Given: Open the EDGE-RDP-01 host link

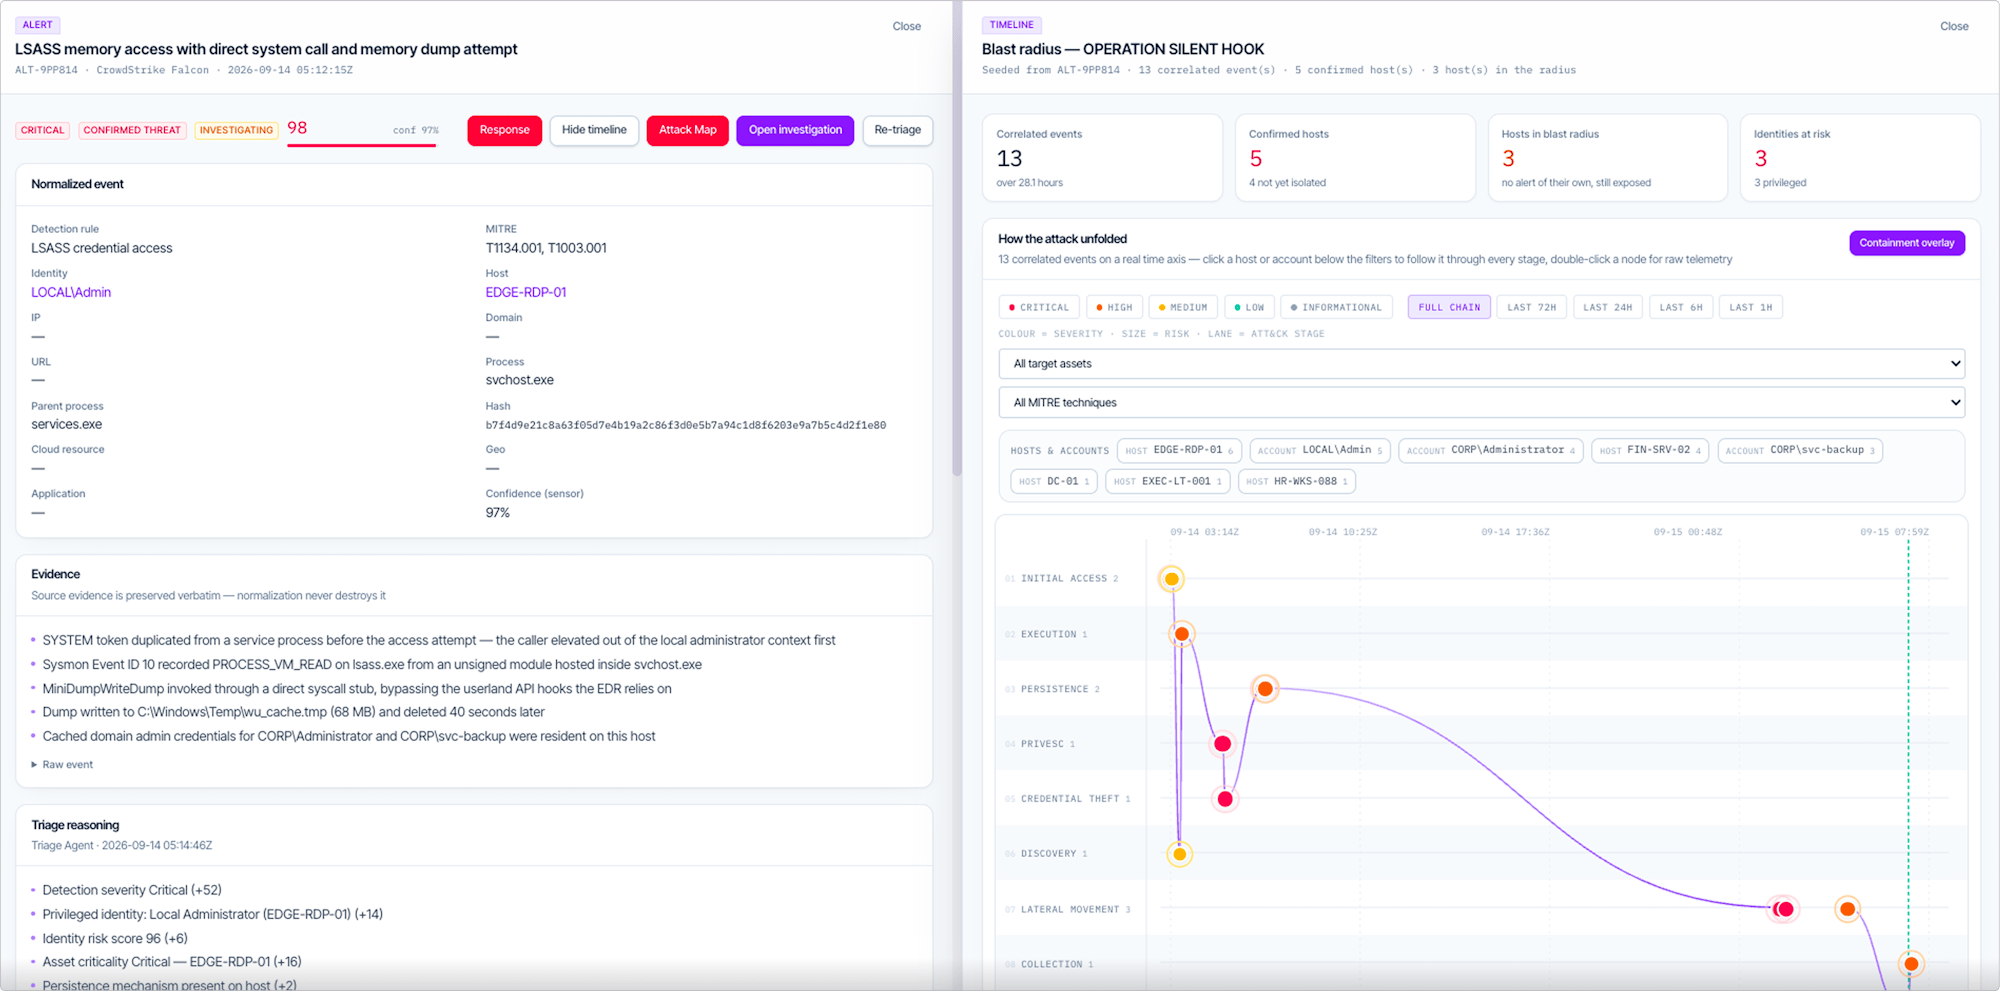Looking at the screenshot, I should point(526,293).
